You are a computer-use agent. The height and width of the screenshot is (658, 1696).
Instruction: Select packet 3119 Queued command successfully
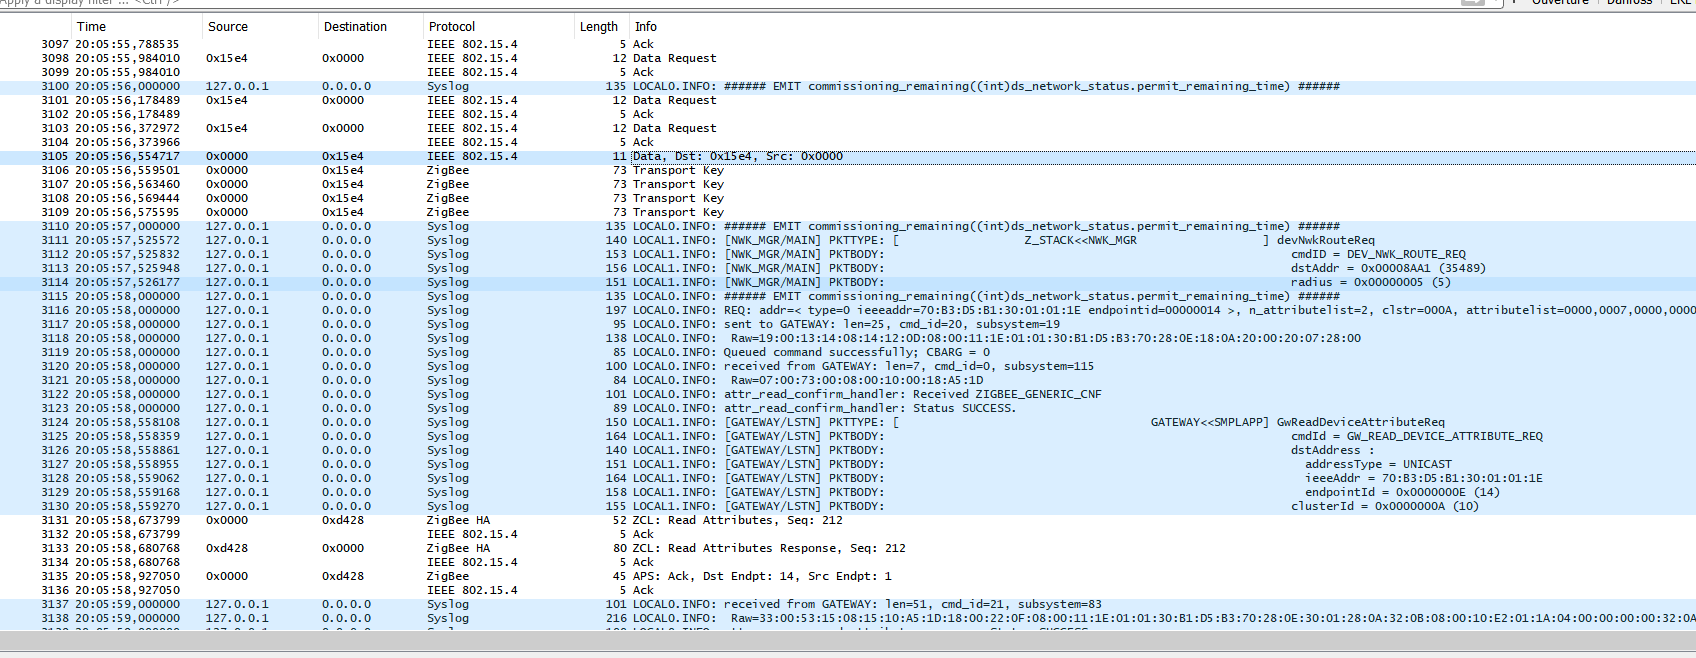[848, 352]
